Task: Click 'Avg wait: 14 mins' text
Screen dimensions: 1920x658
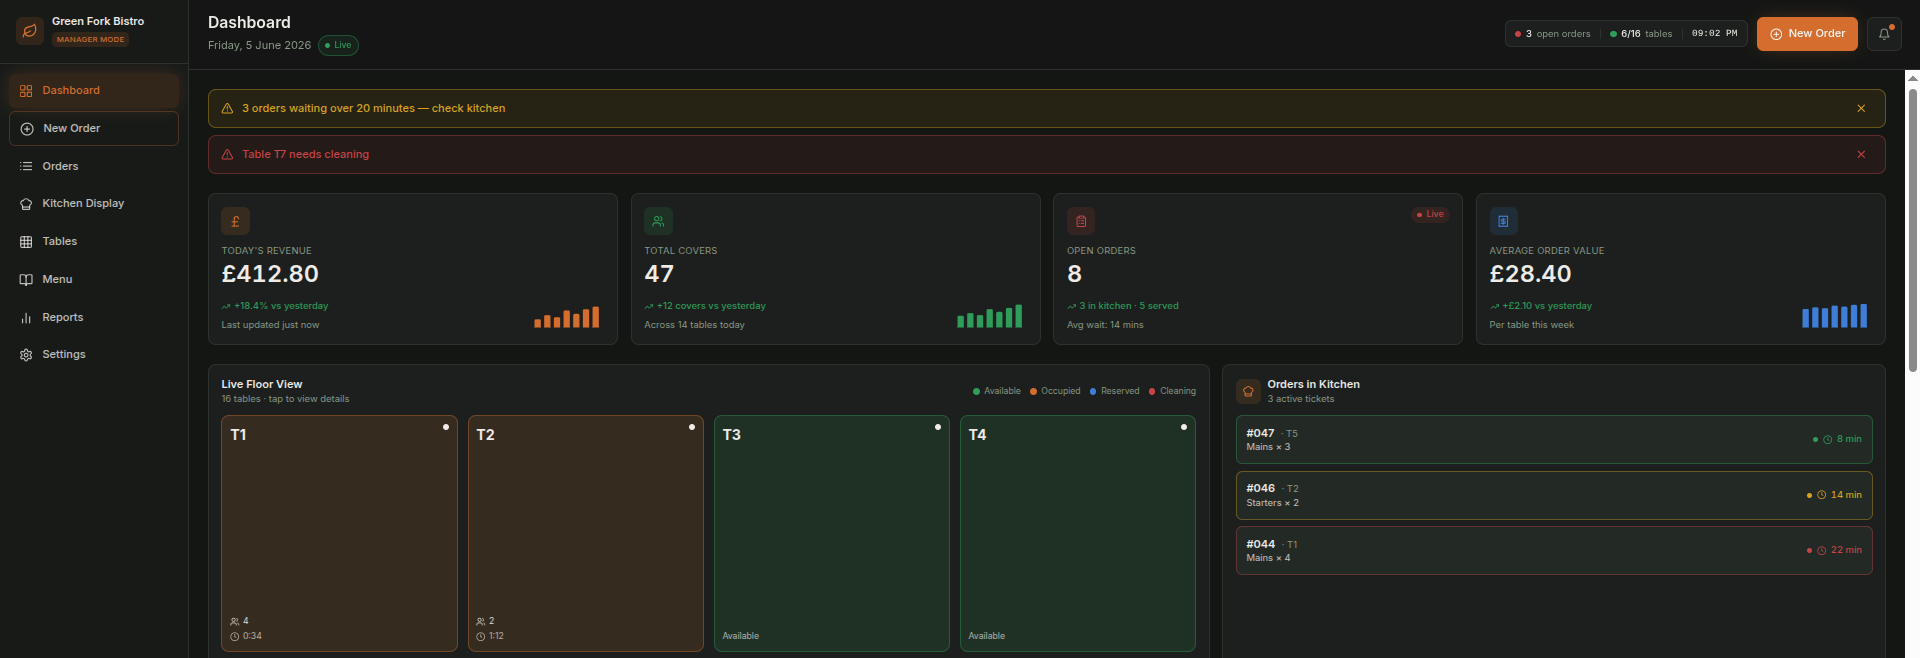Action: coord(1105,325)
